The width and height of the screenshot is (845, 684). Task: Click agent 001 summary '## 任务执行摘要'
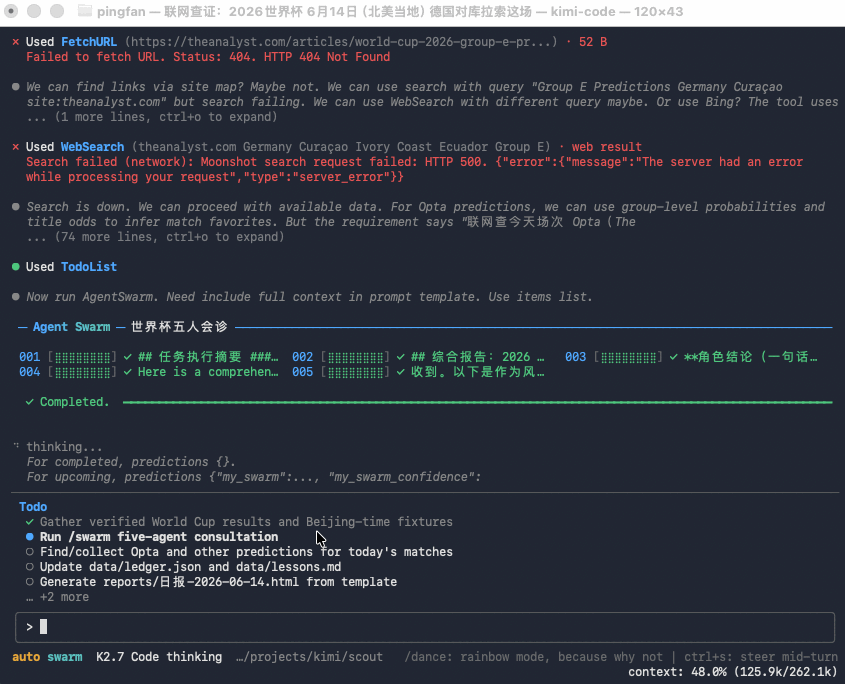pos(208,357)
